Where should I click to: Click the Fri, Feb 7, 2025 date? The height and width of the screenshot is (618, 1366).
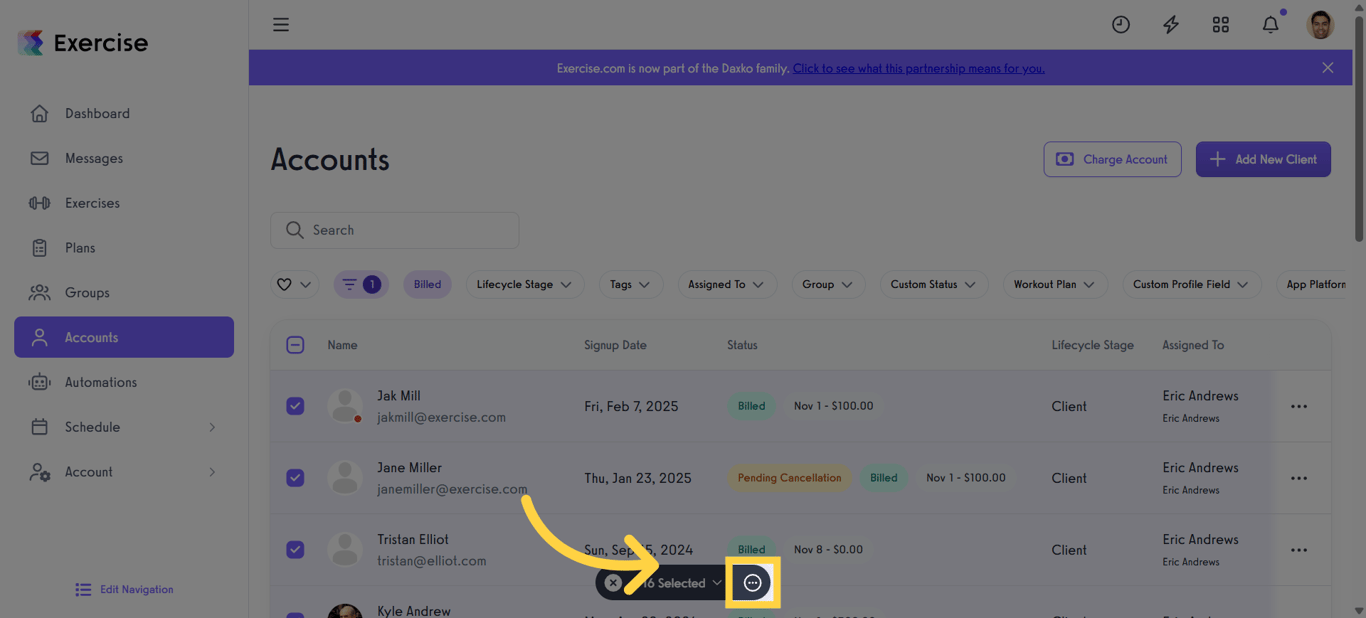631,406
